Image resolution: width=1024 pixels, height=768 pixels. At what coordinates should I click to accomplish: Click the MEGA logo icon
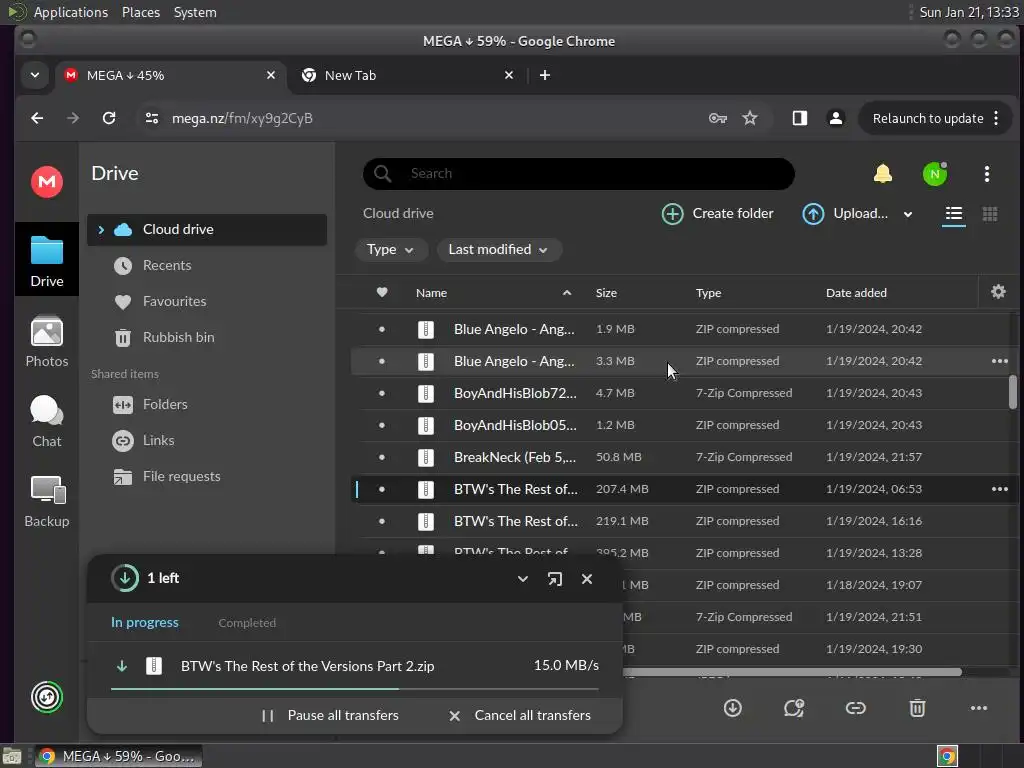coord(47,182)
